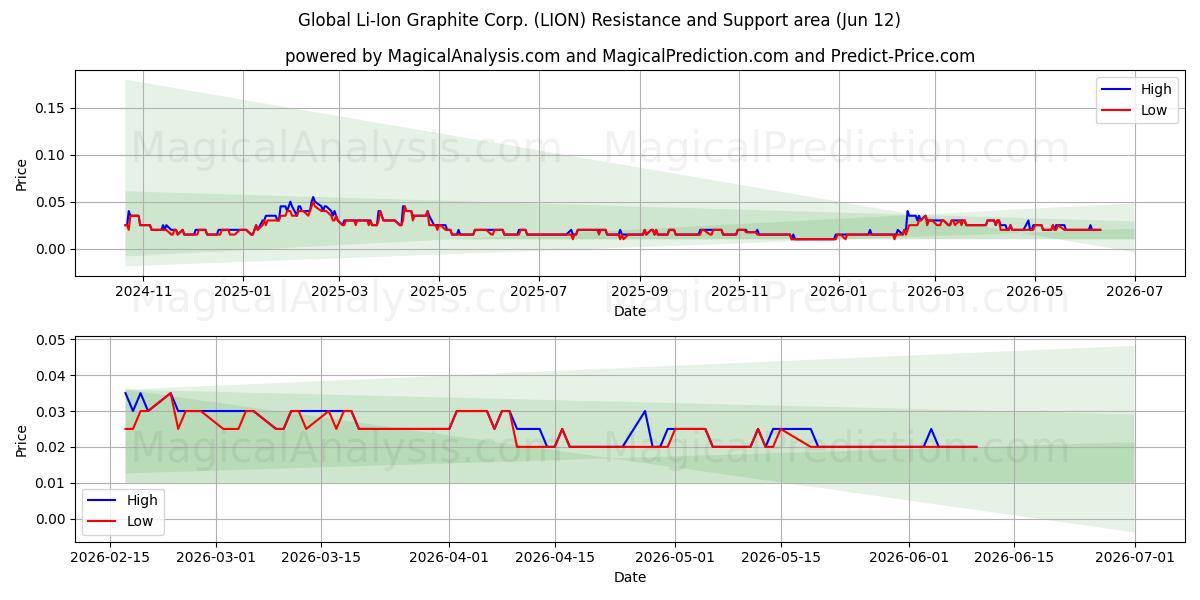Click the '2025-11' tick label on the top chart
Image resolution: width=1200 pixels, height=600 pixels.
(x=740, y=291)
